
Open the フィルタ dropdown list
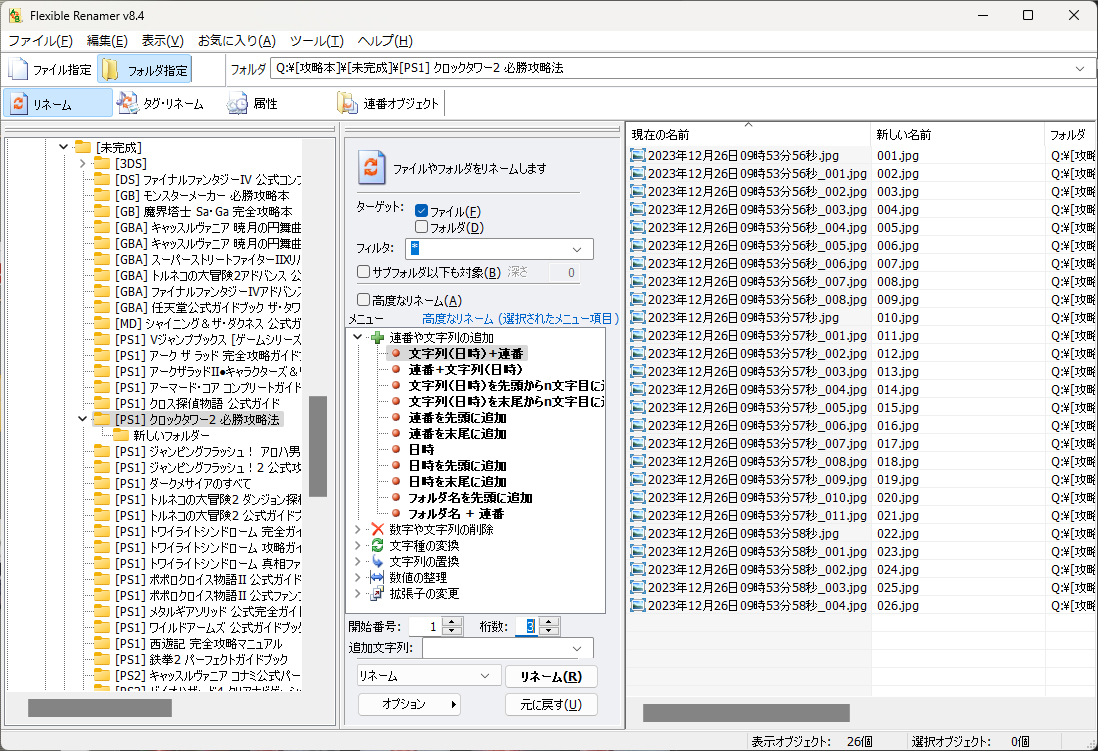click(577, 249)
